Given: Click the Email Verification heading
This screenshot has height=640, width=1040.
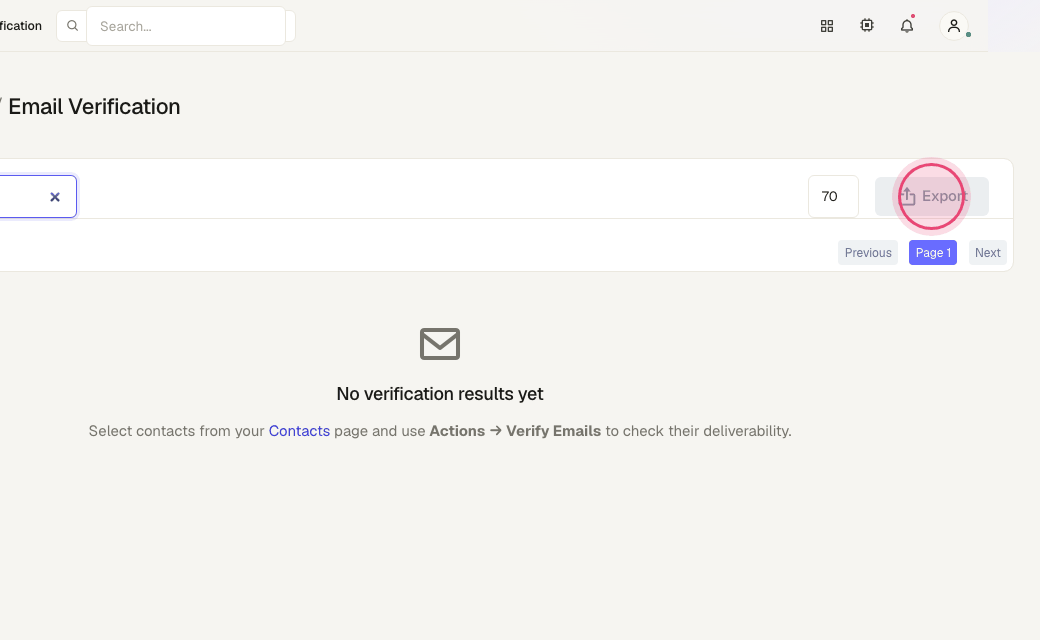Looking at the screenshot, I should pos(94,107).
